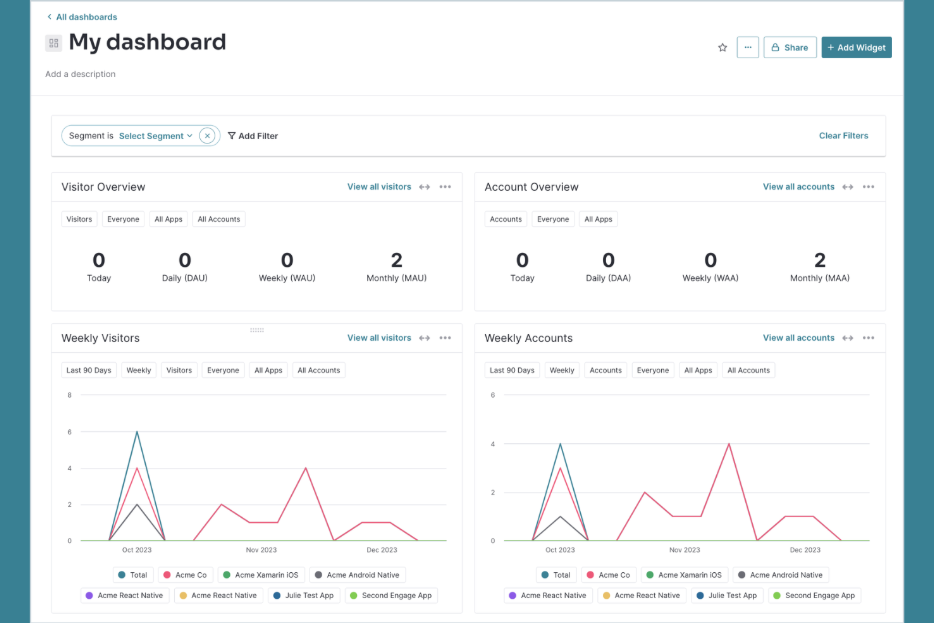This screenshot has width=934, height=623.
Task: Hide the Total series in Weekly Visitors legend
Action: 135,575
